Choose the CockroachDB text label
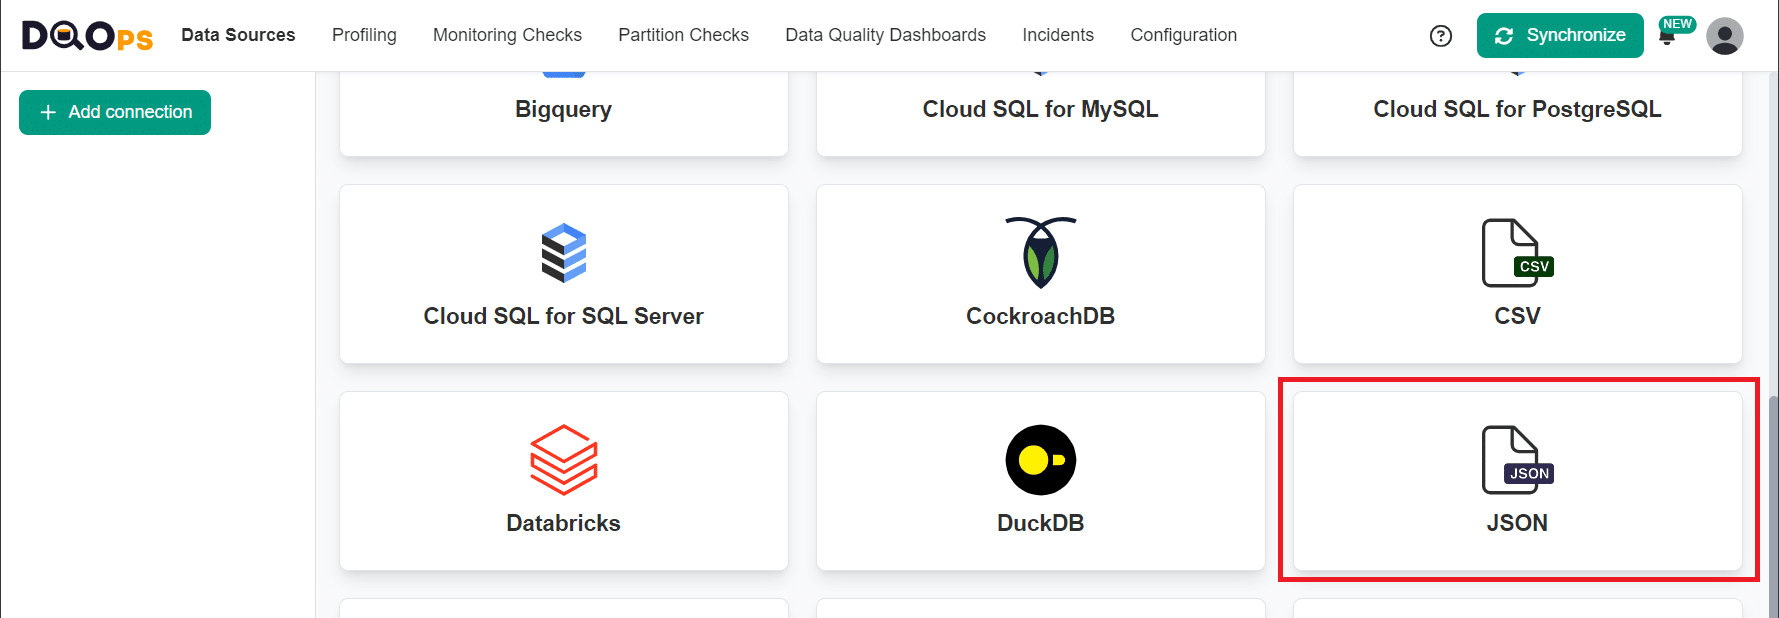Image resolution: width=1779 pixels, height=618 pixels. [1040, 316]
